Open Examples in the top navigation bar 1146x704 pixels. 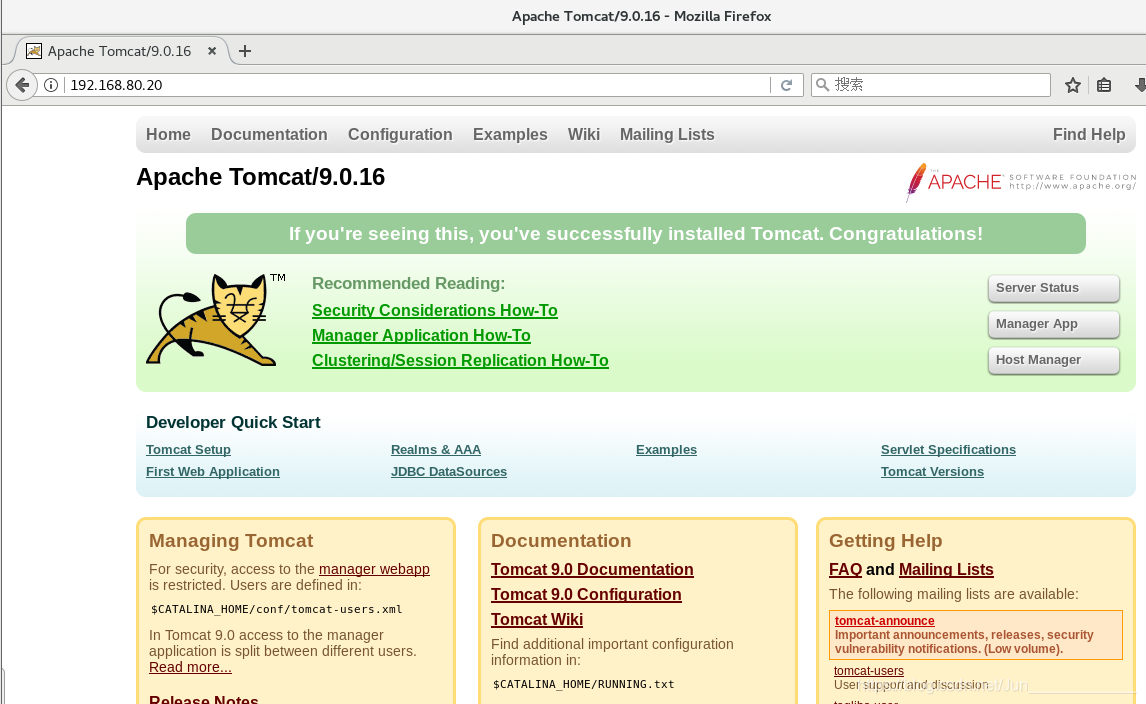coord(510,135)
